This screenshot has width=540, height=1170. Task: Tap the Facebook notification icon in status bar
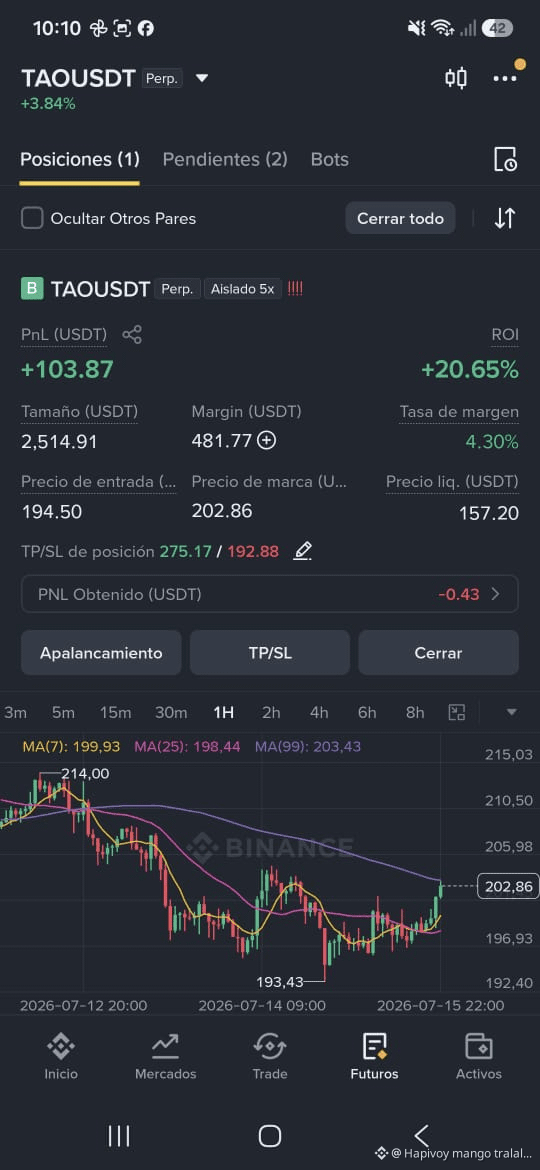pos(146,28)
